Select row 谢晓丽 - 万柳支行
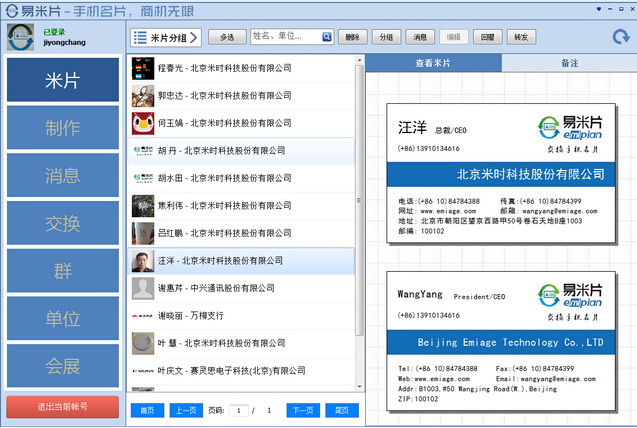Image resolution: width=637 pixels, height=428 pixels. pyautogui.click(x=242, y=316)
